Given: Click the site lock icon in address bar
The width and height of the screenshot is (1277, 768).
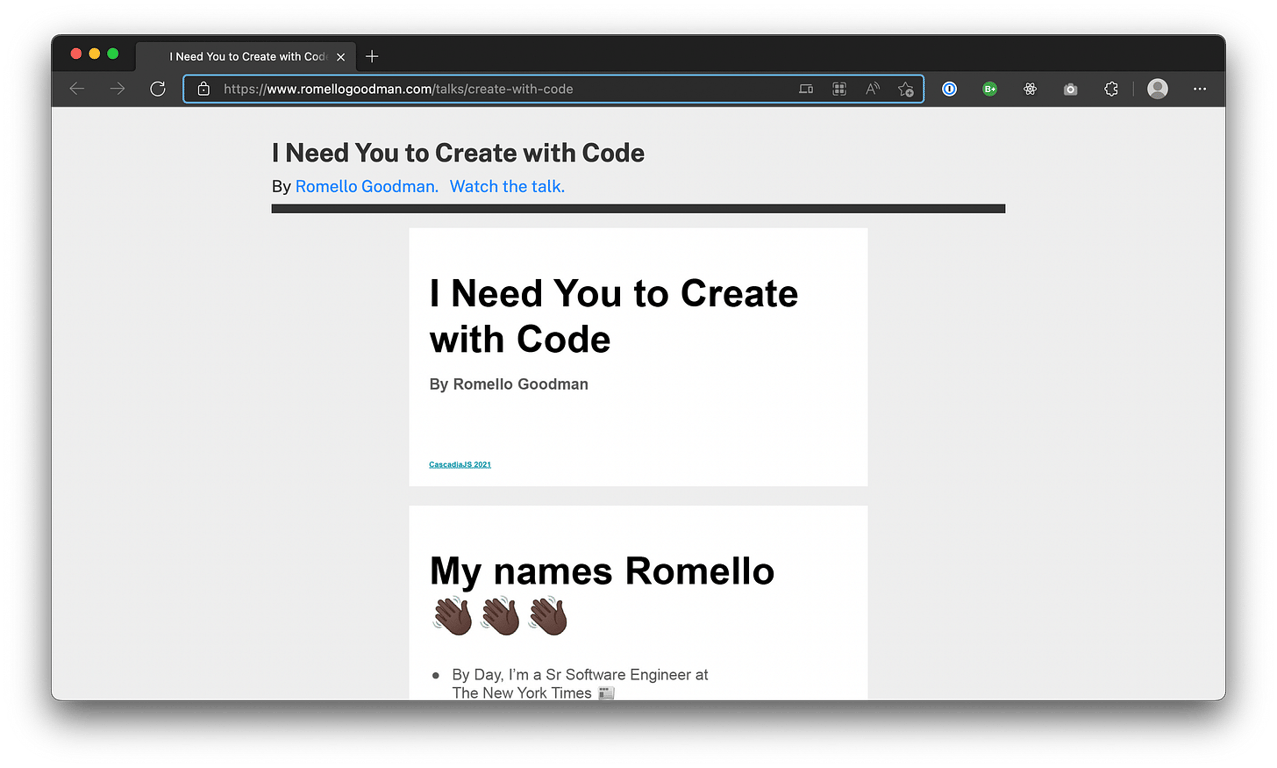Looking at the screenshot, I should (204, 89).
